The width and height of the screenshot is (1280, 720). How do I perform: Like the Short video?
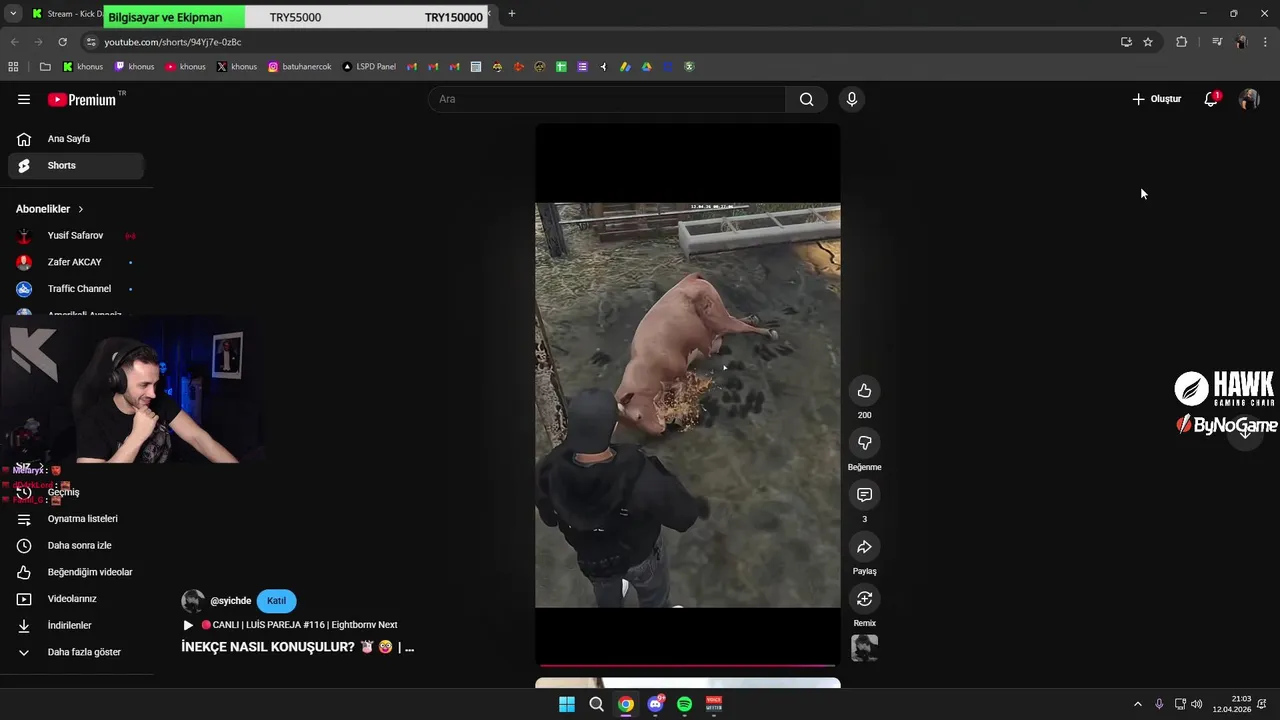click(x=864, y=391)
